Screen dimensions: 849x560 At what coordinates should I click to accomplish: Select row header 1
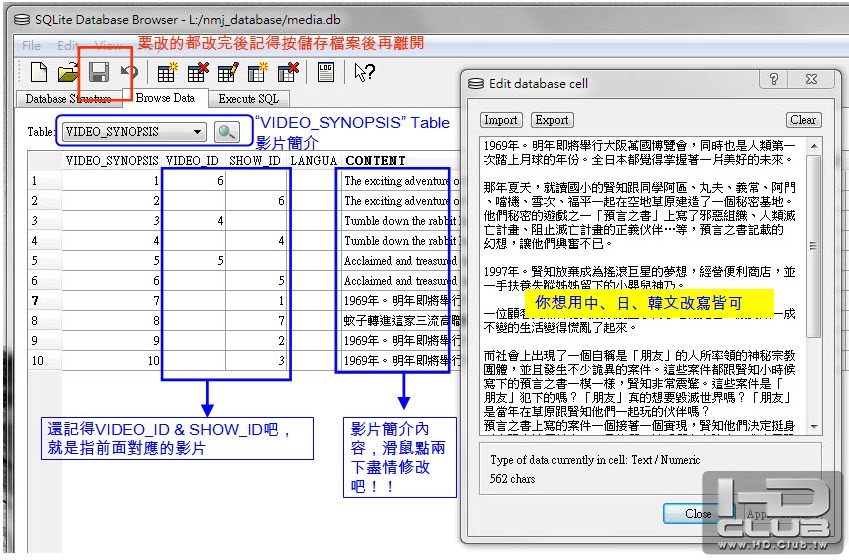point(45,181)
